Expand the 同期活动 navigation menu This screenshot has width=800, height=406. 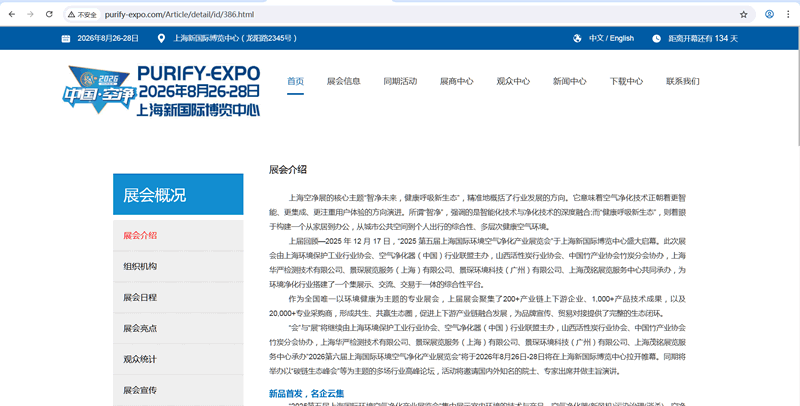(x=399, y=81)
